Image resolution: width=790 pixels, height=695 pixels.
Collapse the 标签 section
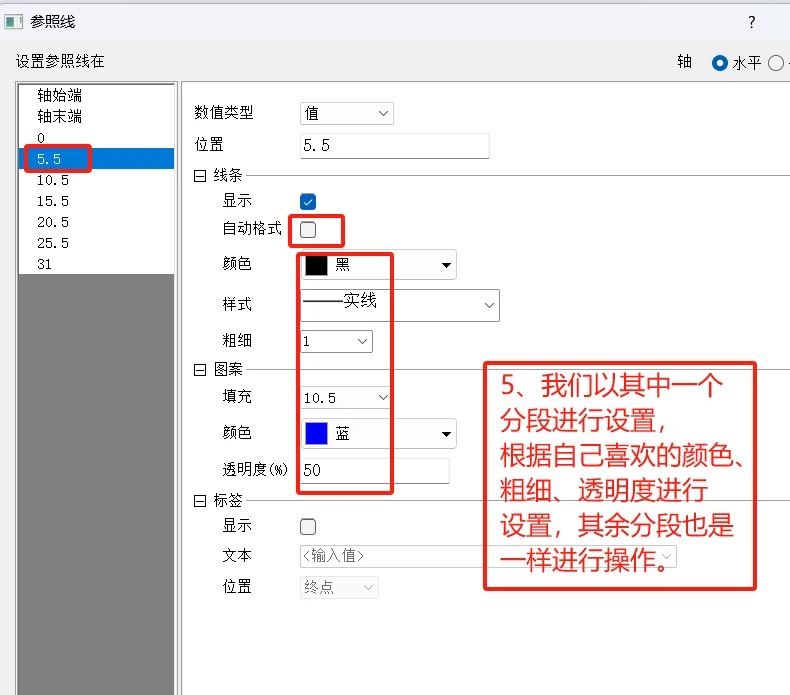[x=200, y=500]
